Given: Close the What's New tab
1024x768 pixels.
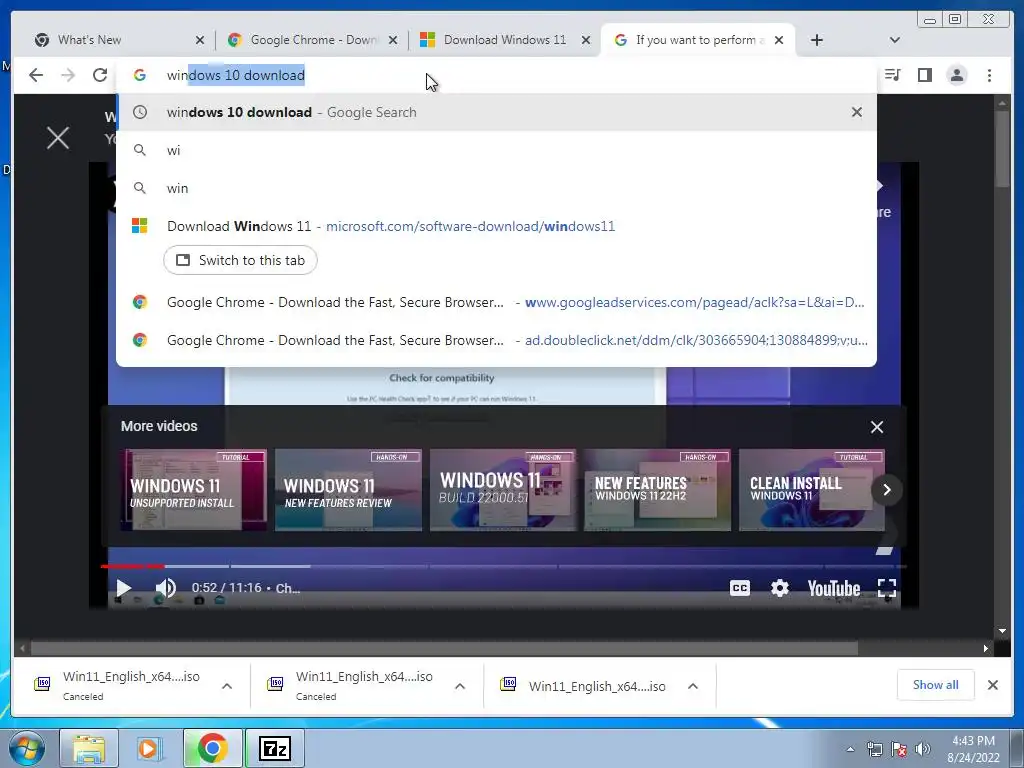Looking at the screenshot, I should (200, 40).
